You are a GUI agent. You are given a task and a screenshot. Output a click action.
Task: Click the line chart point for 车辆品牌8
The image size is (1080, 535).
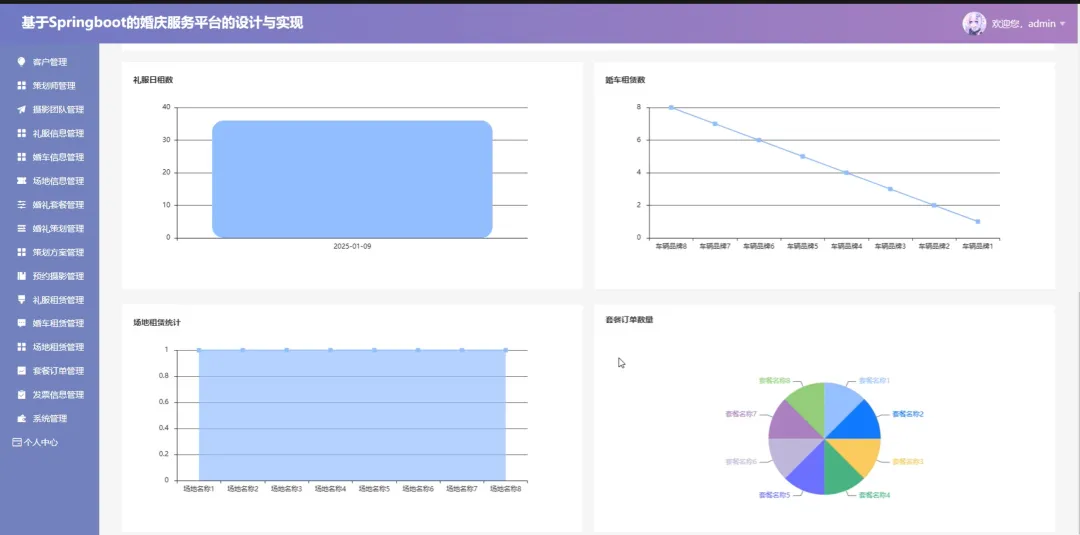pos(671,107)
